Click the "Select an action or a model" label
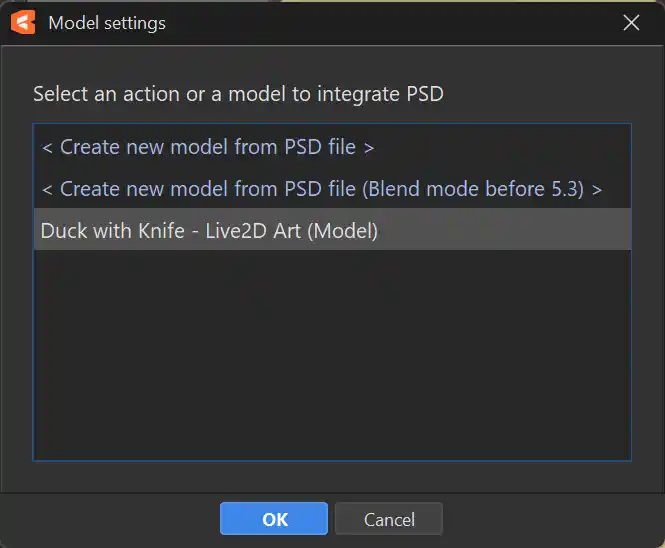 (x=237, y=94)
